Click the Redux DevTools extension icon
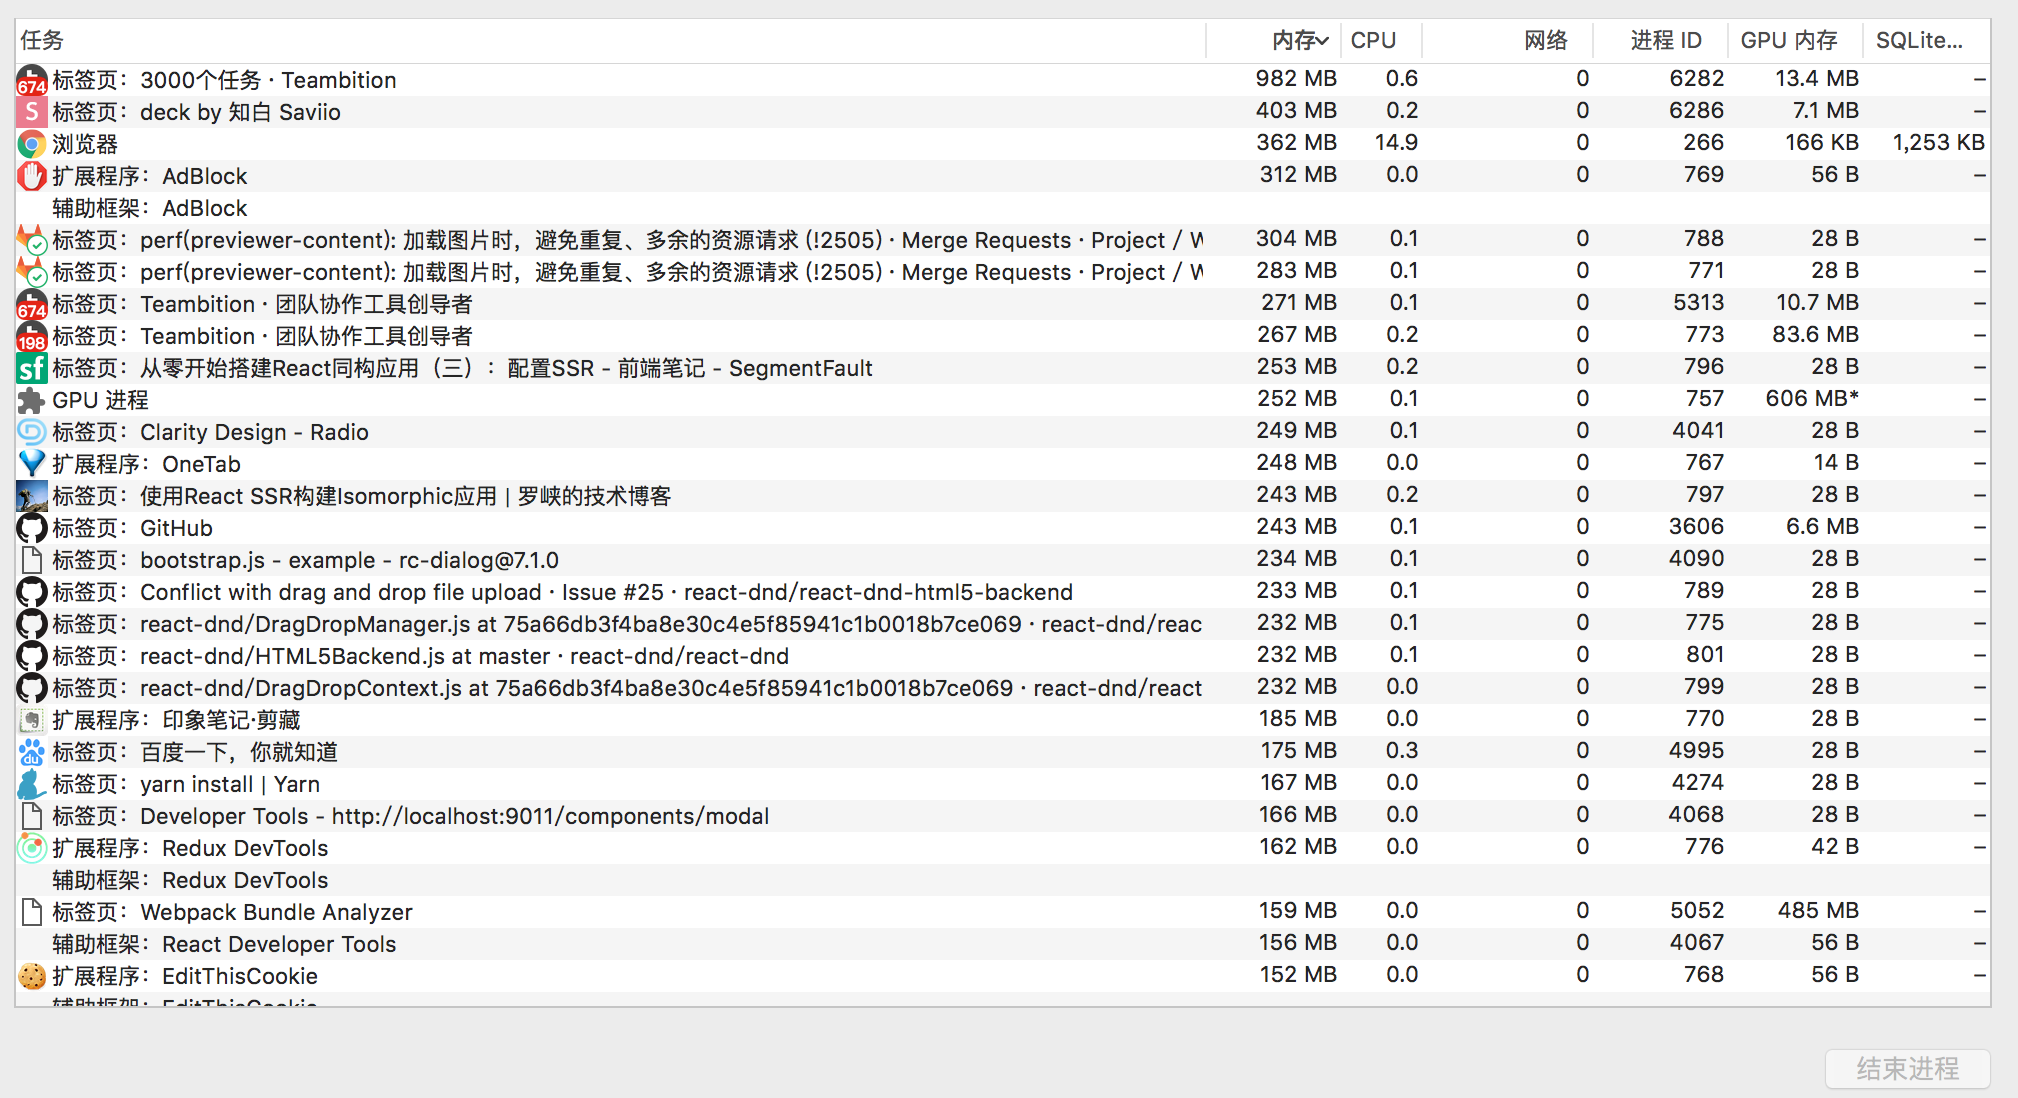This screenshot has height=1098, width=2018. click(32, 848)
